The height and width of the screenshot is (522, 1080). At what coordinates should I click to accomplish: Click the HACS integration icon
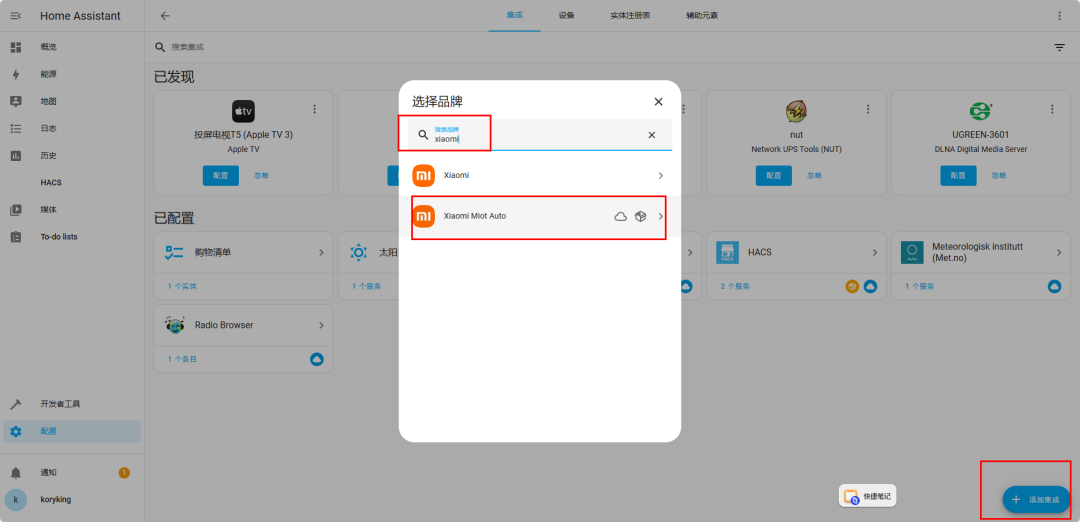[x=727, y=253]
